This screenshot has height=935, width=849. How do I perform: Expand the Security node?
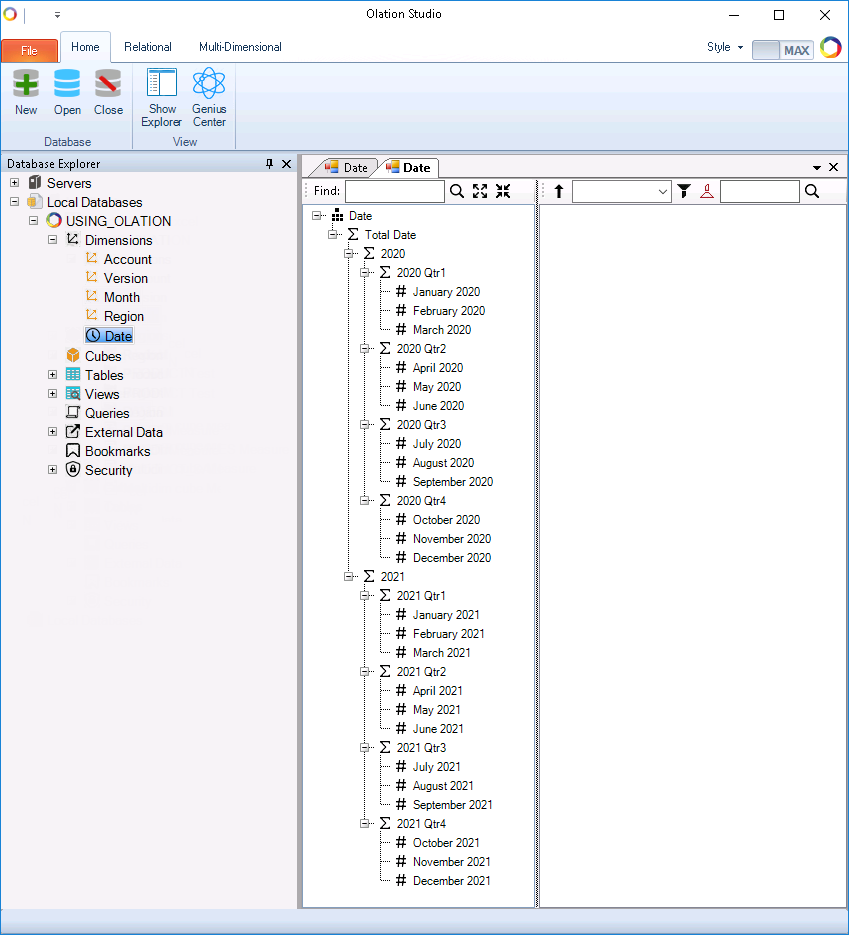[52, 470]
